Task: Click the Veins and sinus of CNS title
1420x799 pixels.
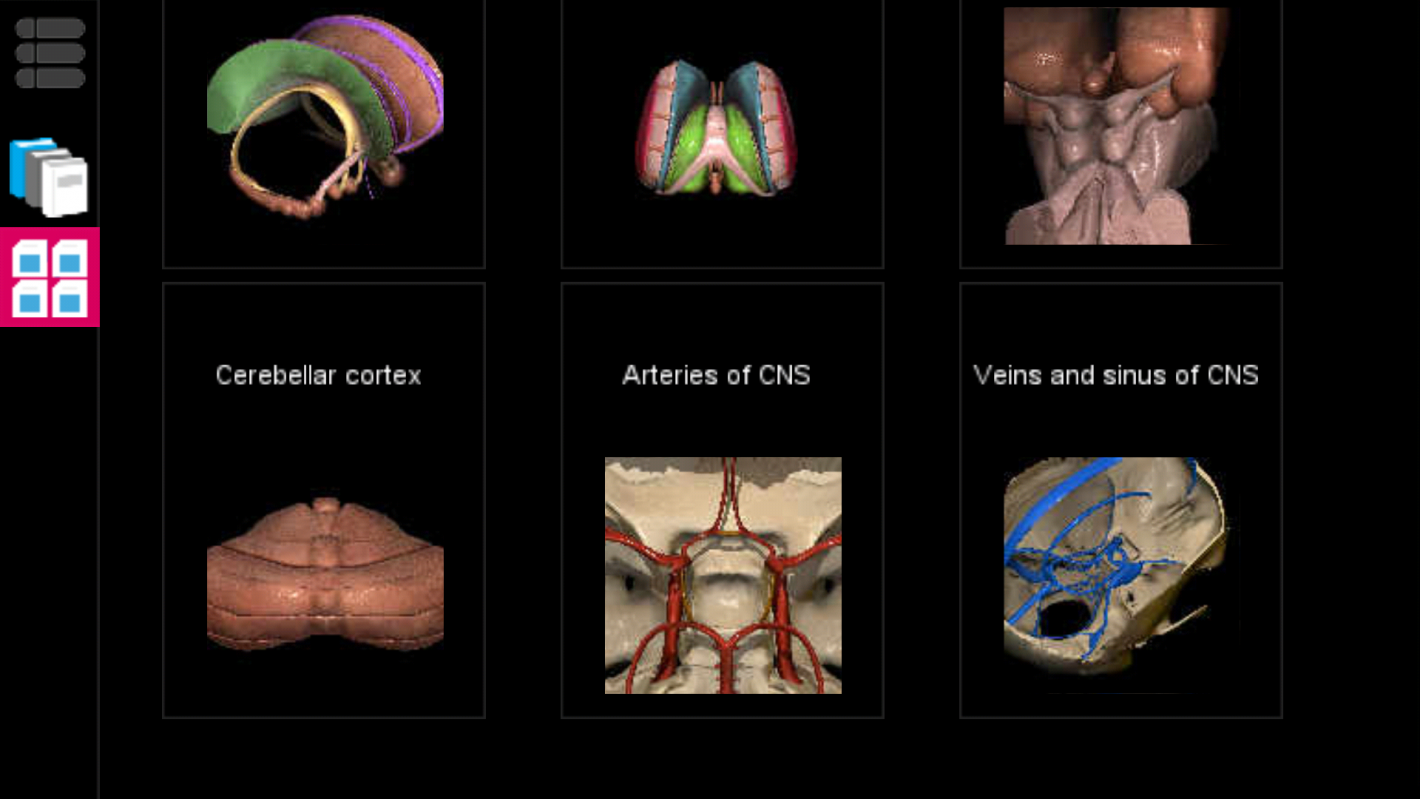Action: click(1115, 375)
